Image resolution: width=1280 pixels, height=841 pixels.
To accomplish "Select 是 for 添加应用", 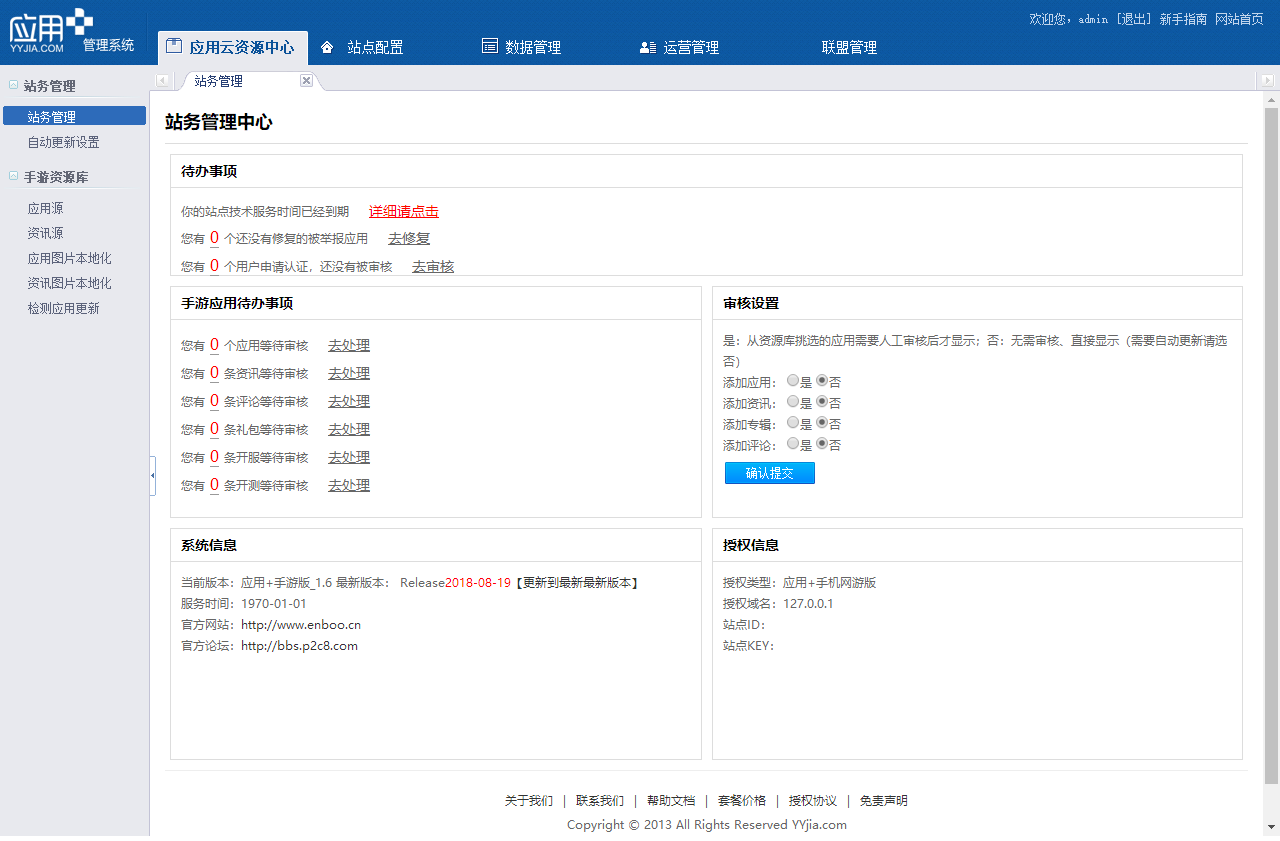I will (793, 381).
